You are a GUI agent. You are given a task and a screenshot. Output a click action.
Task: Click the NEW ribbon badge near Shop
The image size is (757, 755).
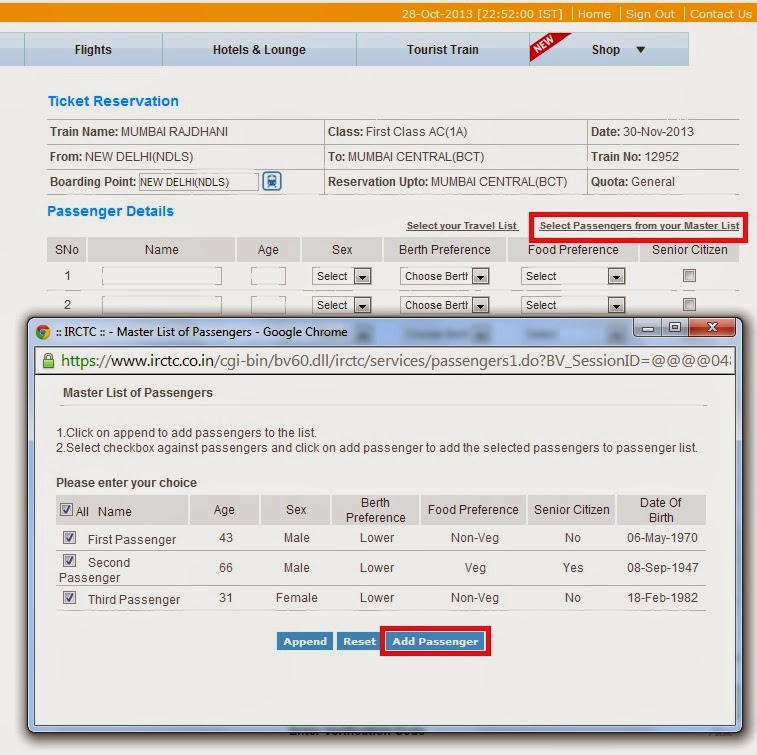click(549, 46)
